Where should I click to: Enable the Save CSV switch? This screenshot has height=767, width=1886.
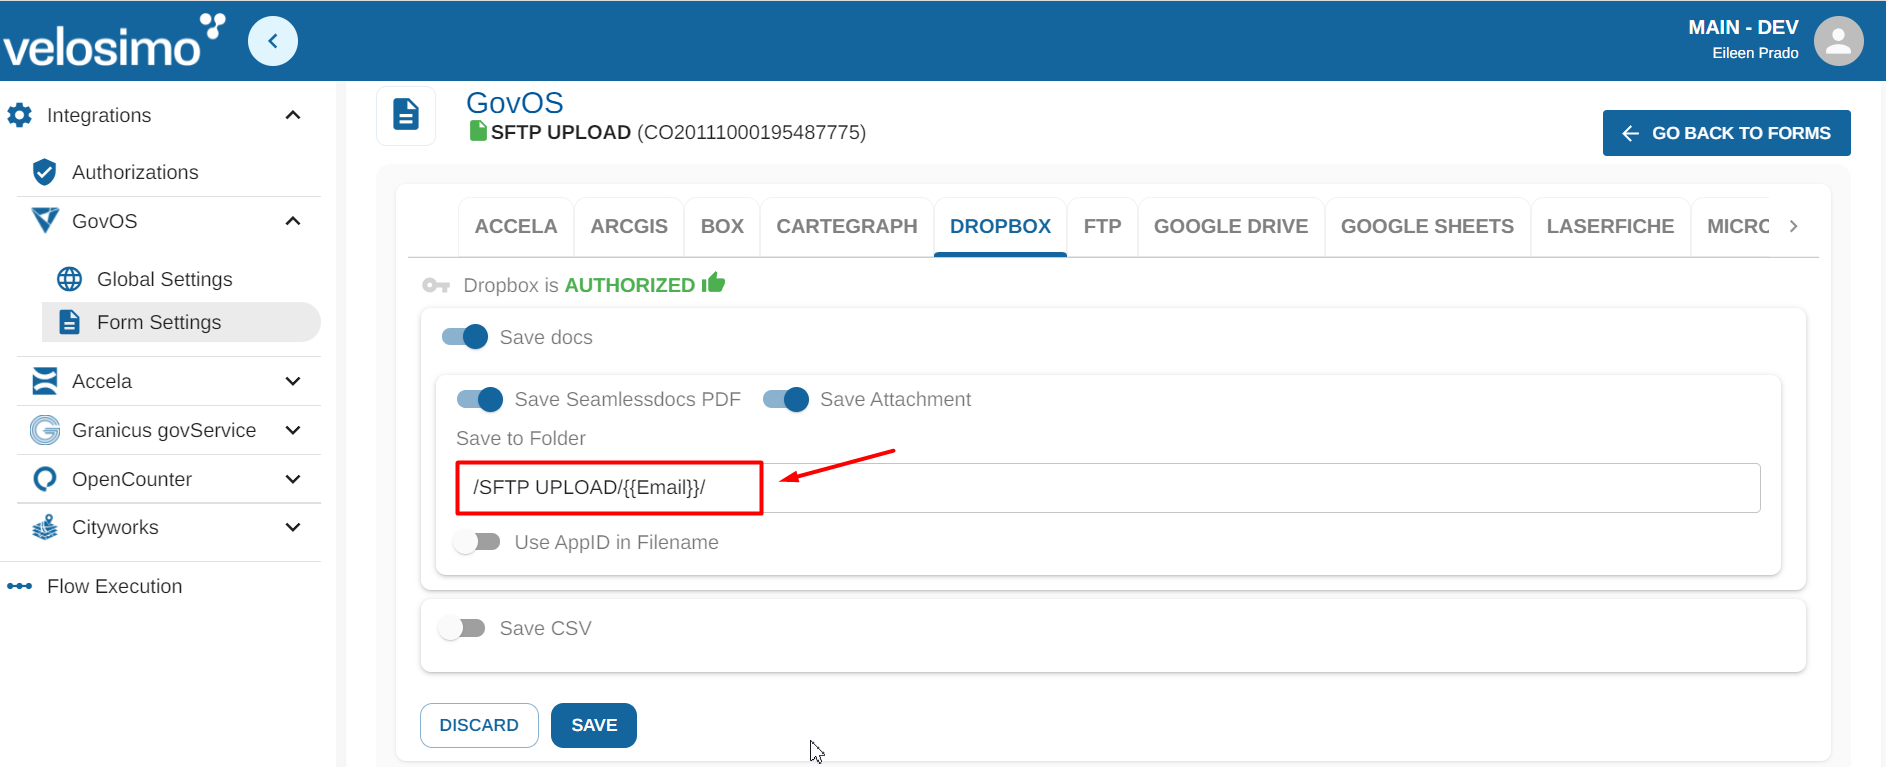[462, 628]
